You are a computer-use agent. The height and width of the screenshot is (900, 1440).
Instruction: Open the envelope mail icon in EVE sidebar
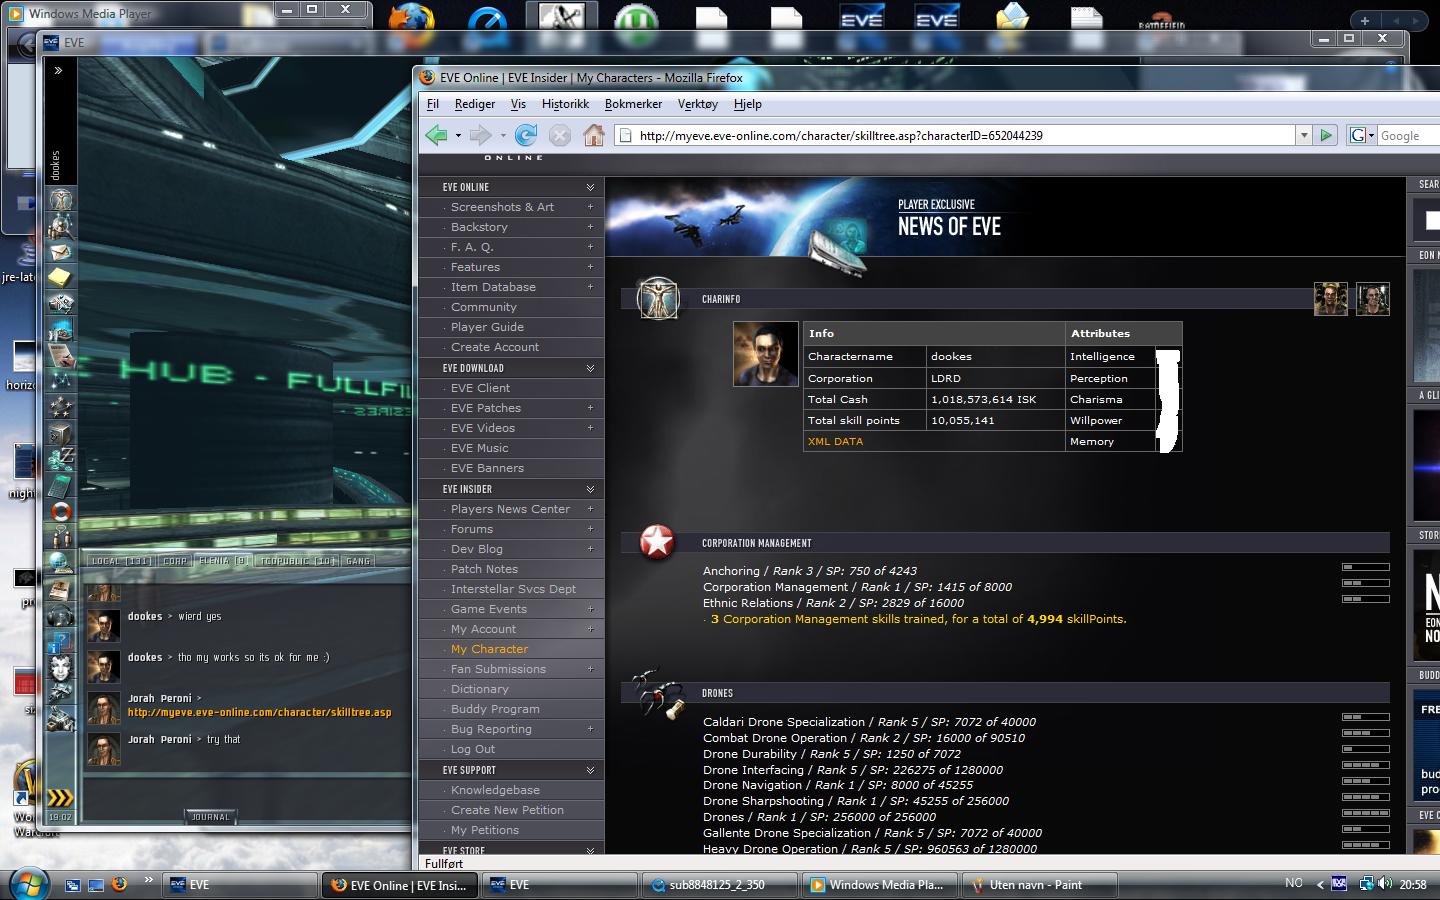tap(61, 252)
